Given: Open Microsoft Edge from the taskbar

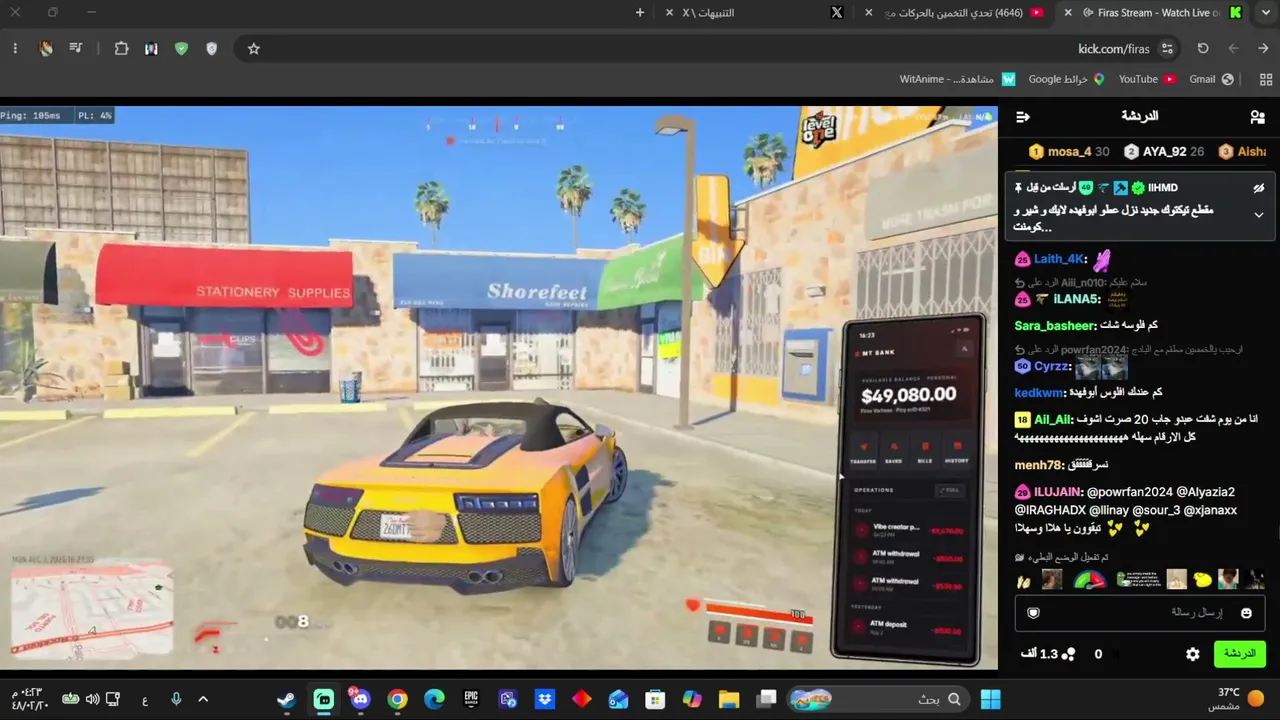Looking at the screenshot, I should point(434,699).
